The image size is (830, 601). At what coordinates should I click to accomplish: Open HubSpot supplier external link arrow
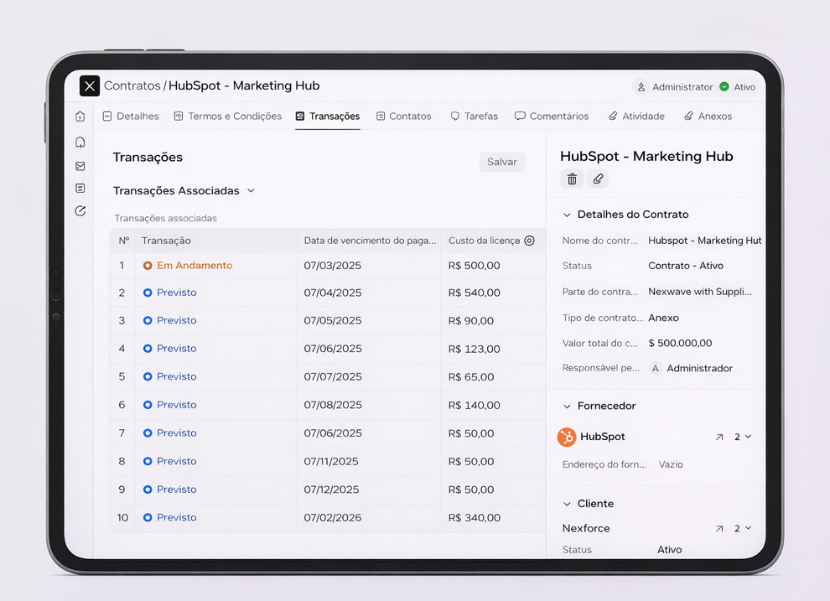pos(719,437)
